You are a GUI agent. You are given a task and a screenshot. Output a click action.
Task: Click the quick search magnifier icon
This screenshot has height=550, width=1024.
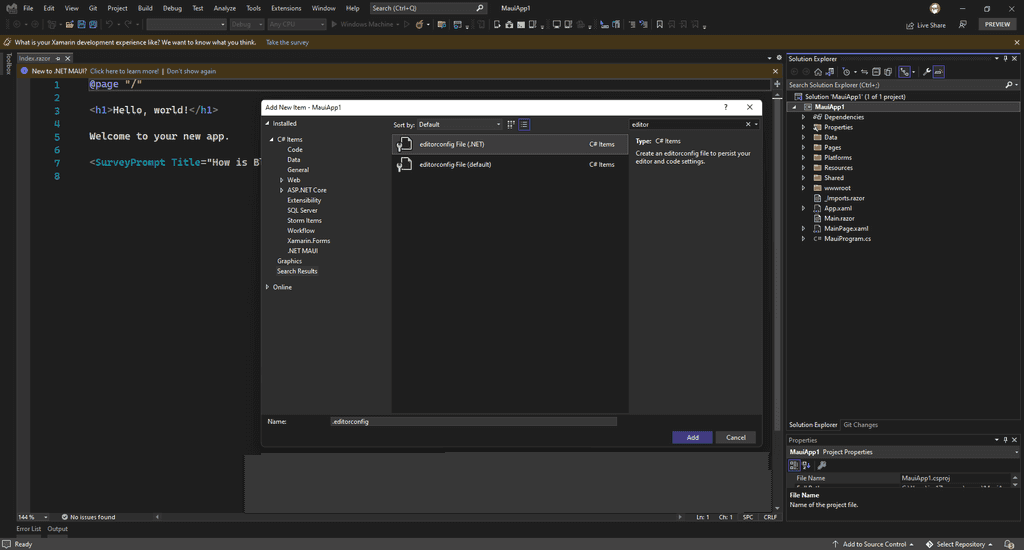(480, 8)
